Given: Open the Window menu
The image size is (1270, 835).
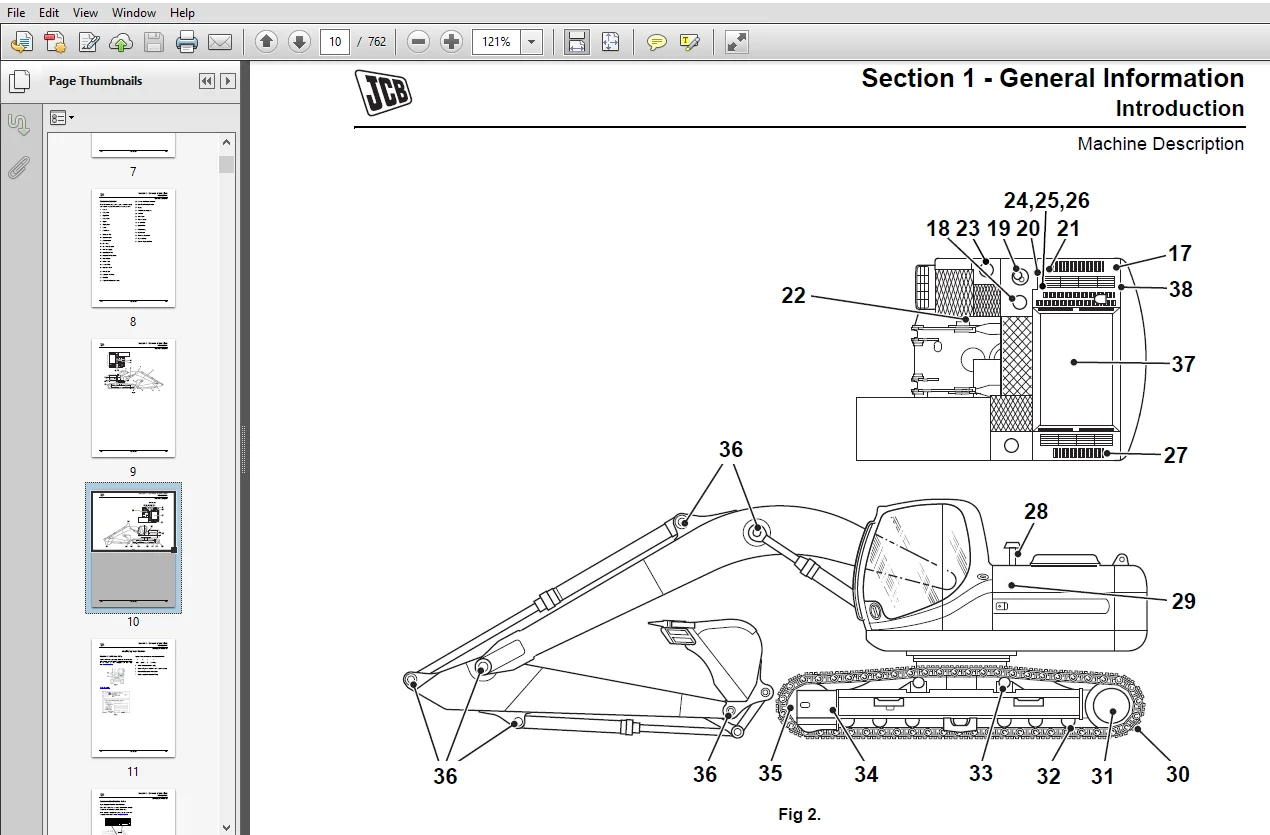Looking at the screenshot, I should click(133, 13).
